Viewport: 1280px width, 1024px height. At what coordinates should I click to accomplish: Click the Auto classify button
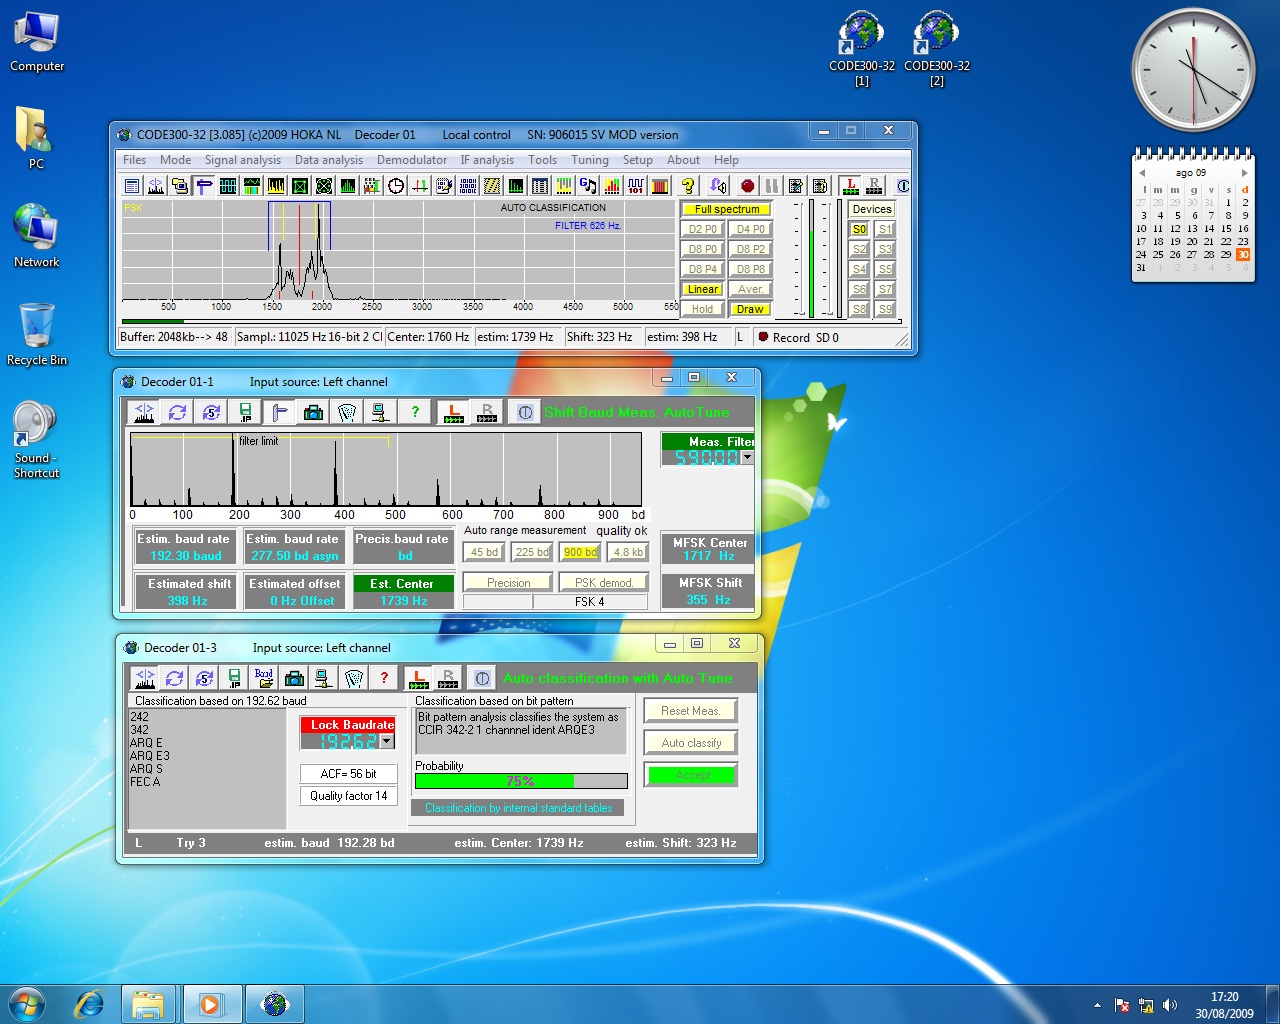pyautogui.click(x=691, y=743)
